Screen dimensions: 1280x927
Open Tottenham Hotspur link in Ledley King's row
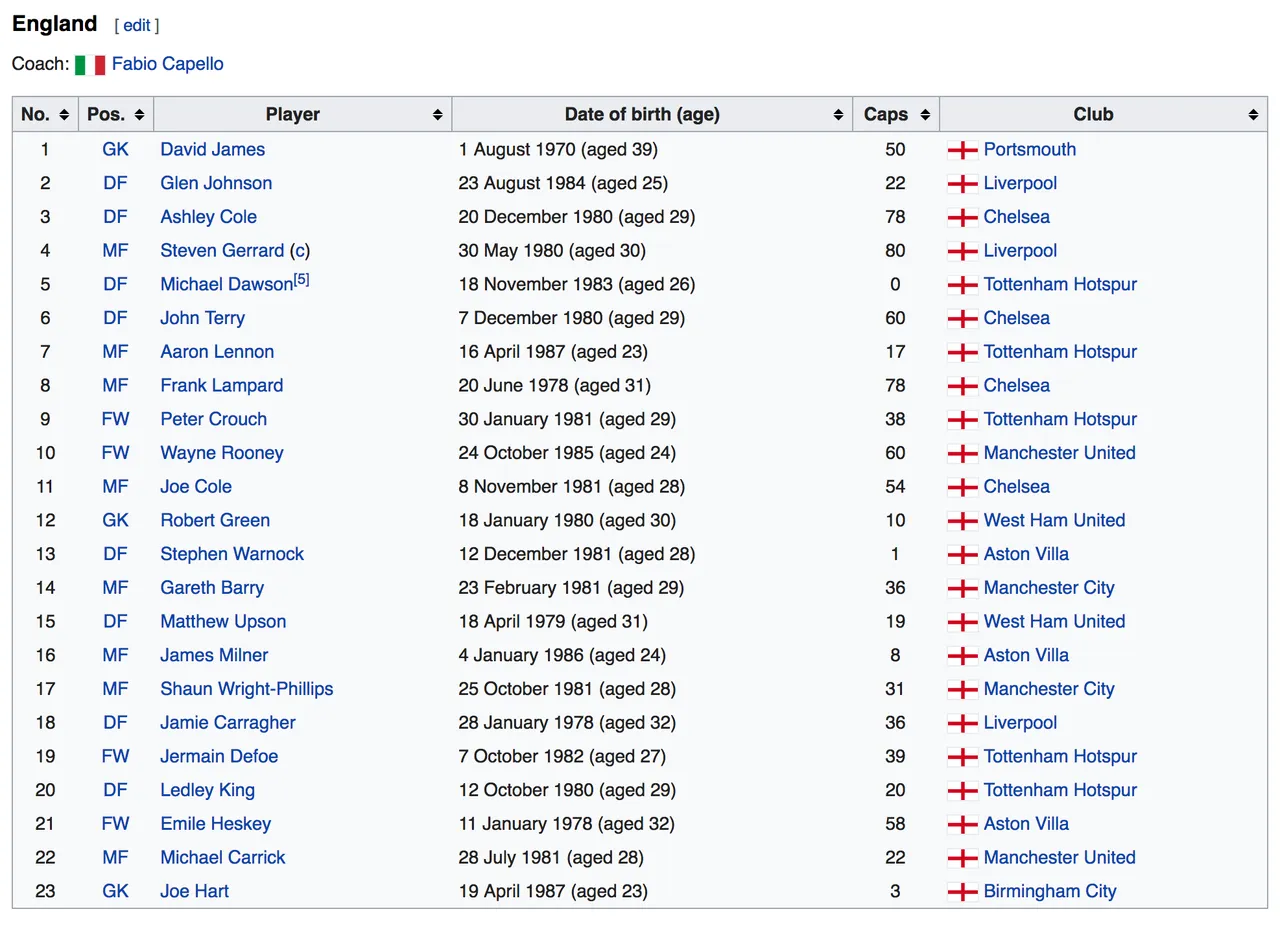click(x=1060, y=790)
